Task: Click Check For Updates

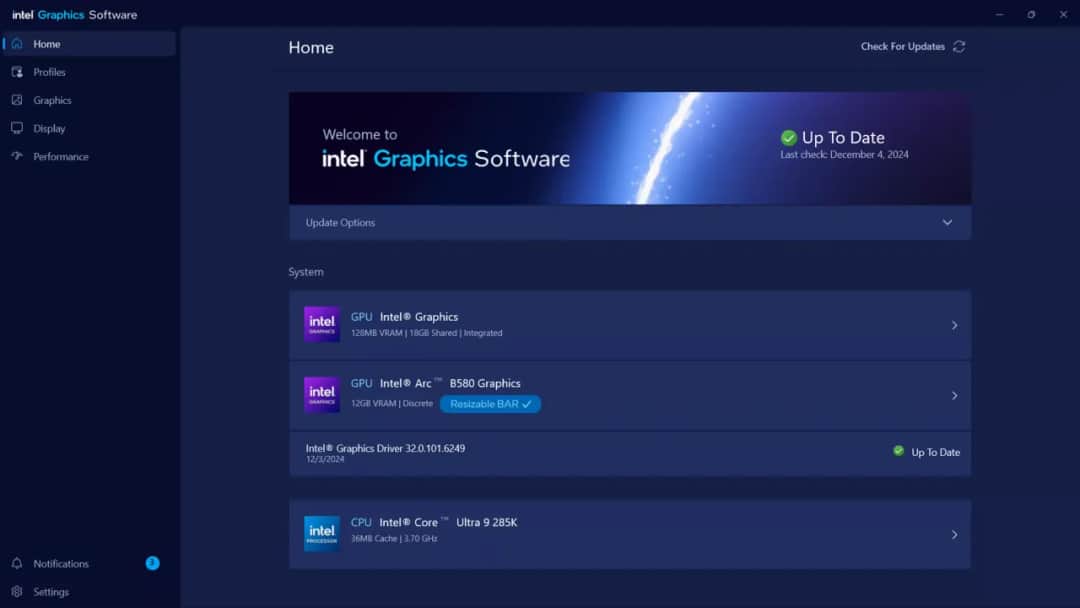Action: [901, 46]
